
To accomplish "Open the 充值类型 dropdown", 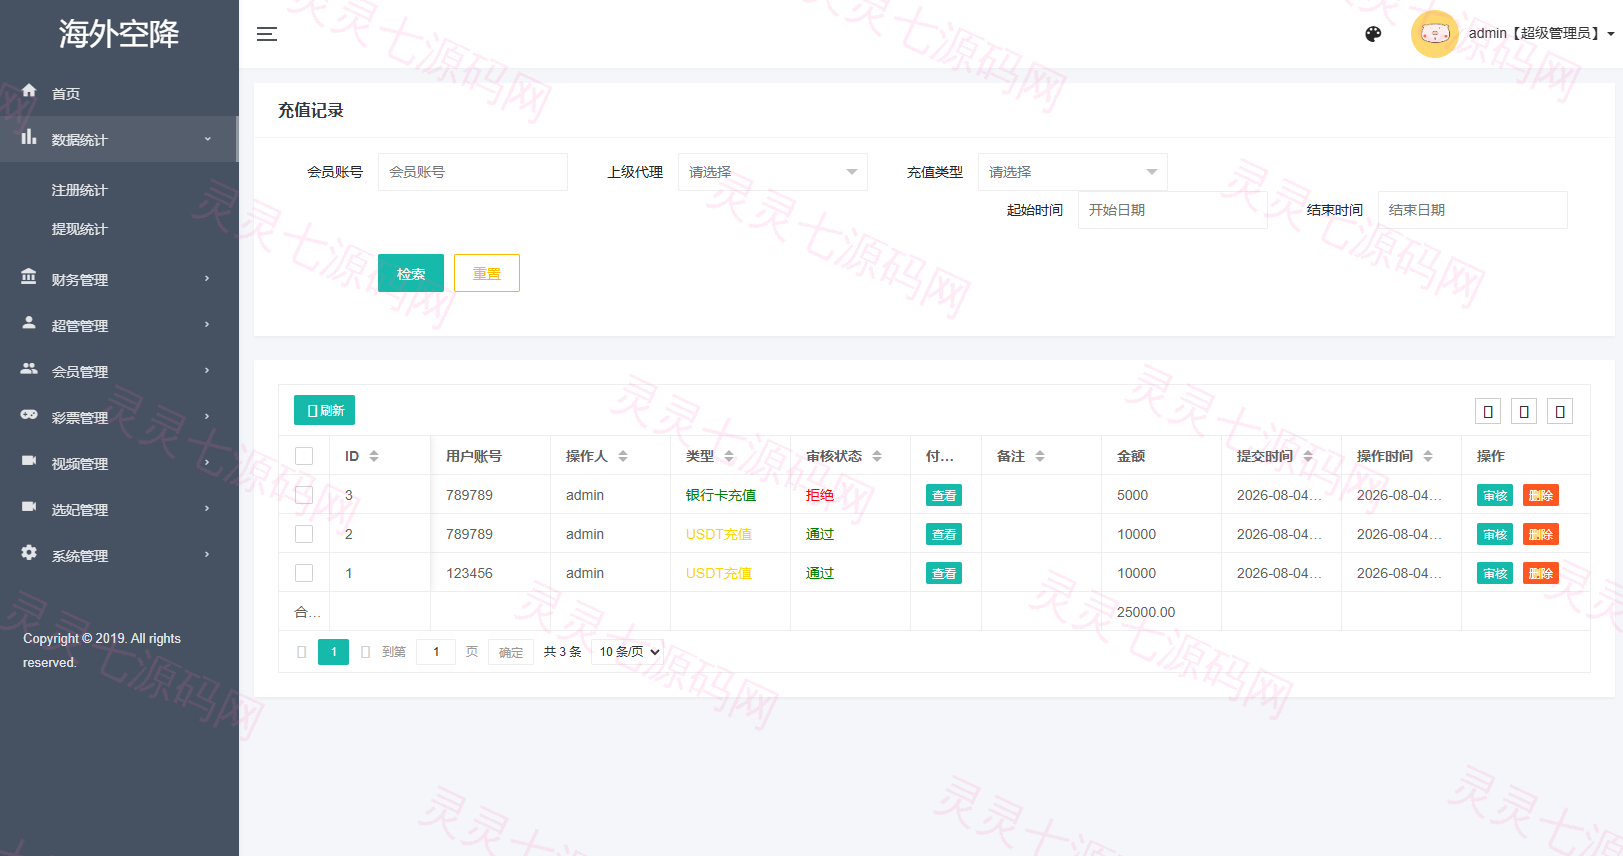I will [1073, 172].
